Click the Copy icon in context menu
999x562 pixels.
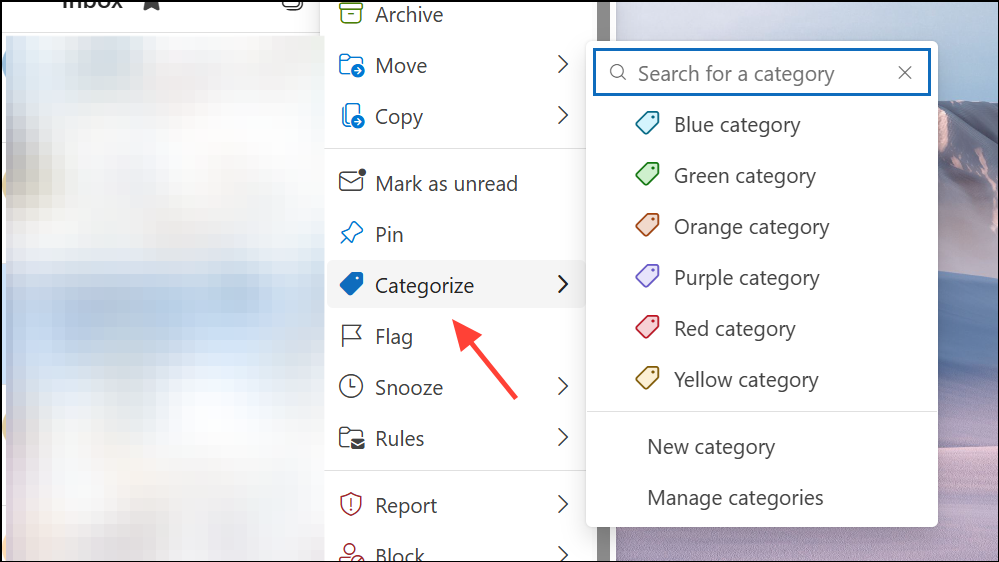[x=352, y=117]
